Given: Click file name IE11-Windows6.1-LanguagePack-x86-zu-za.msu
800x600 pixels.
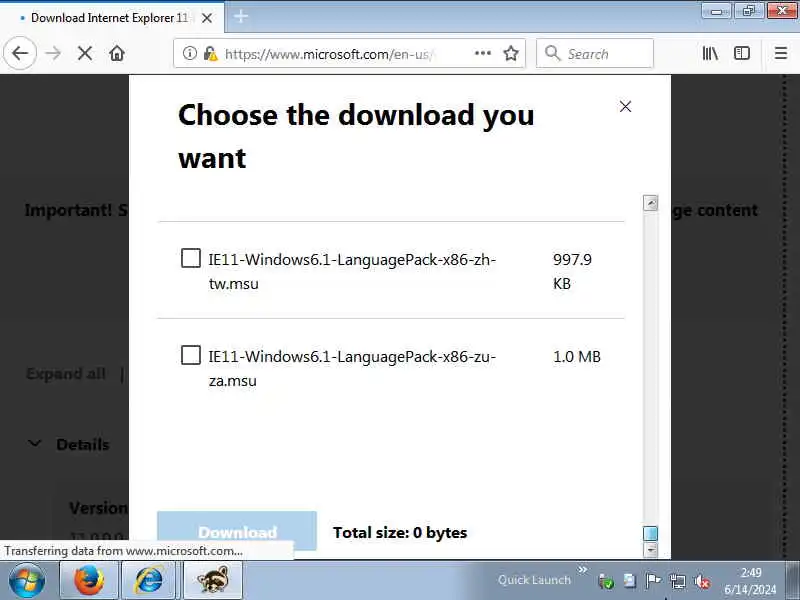Looking at the screenshot, I should (352, 368).
